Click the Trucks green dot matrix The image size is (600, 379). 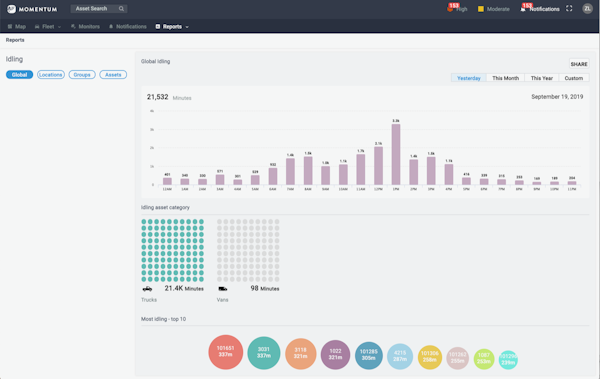pyautogui.click(x=173, y=250)
